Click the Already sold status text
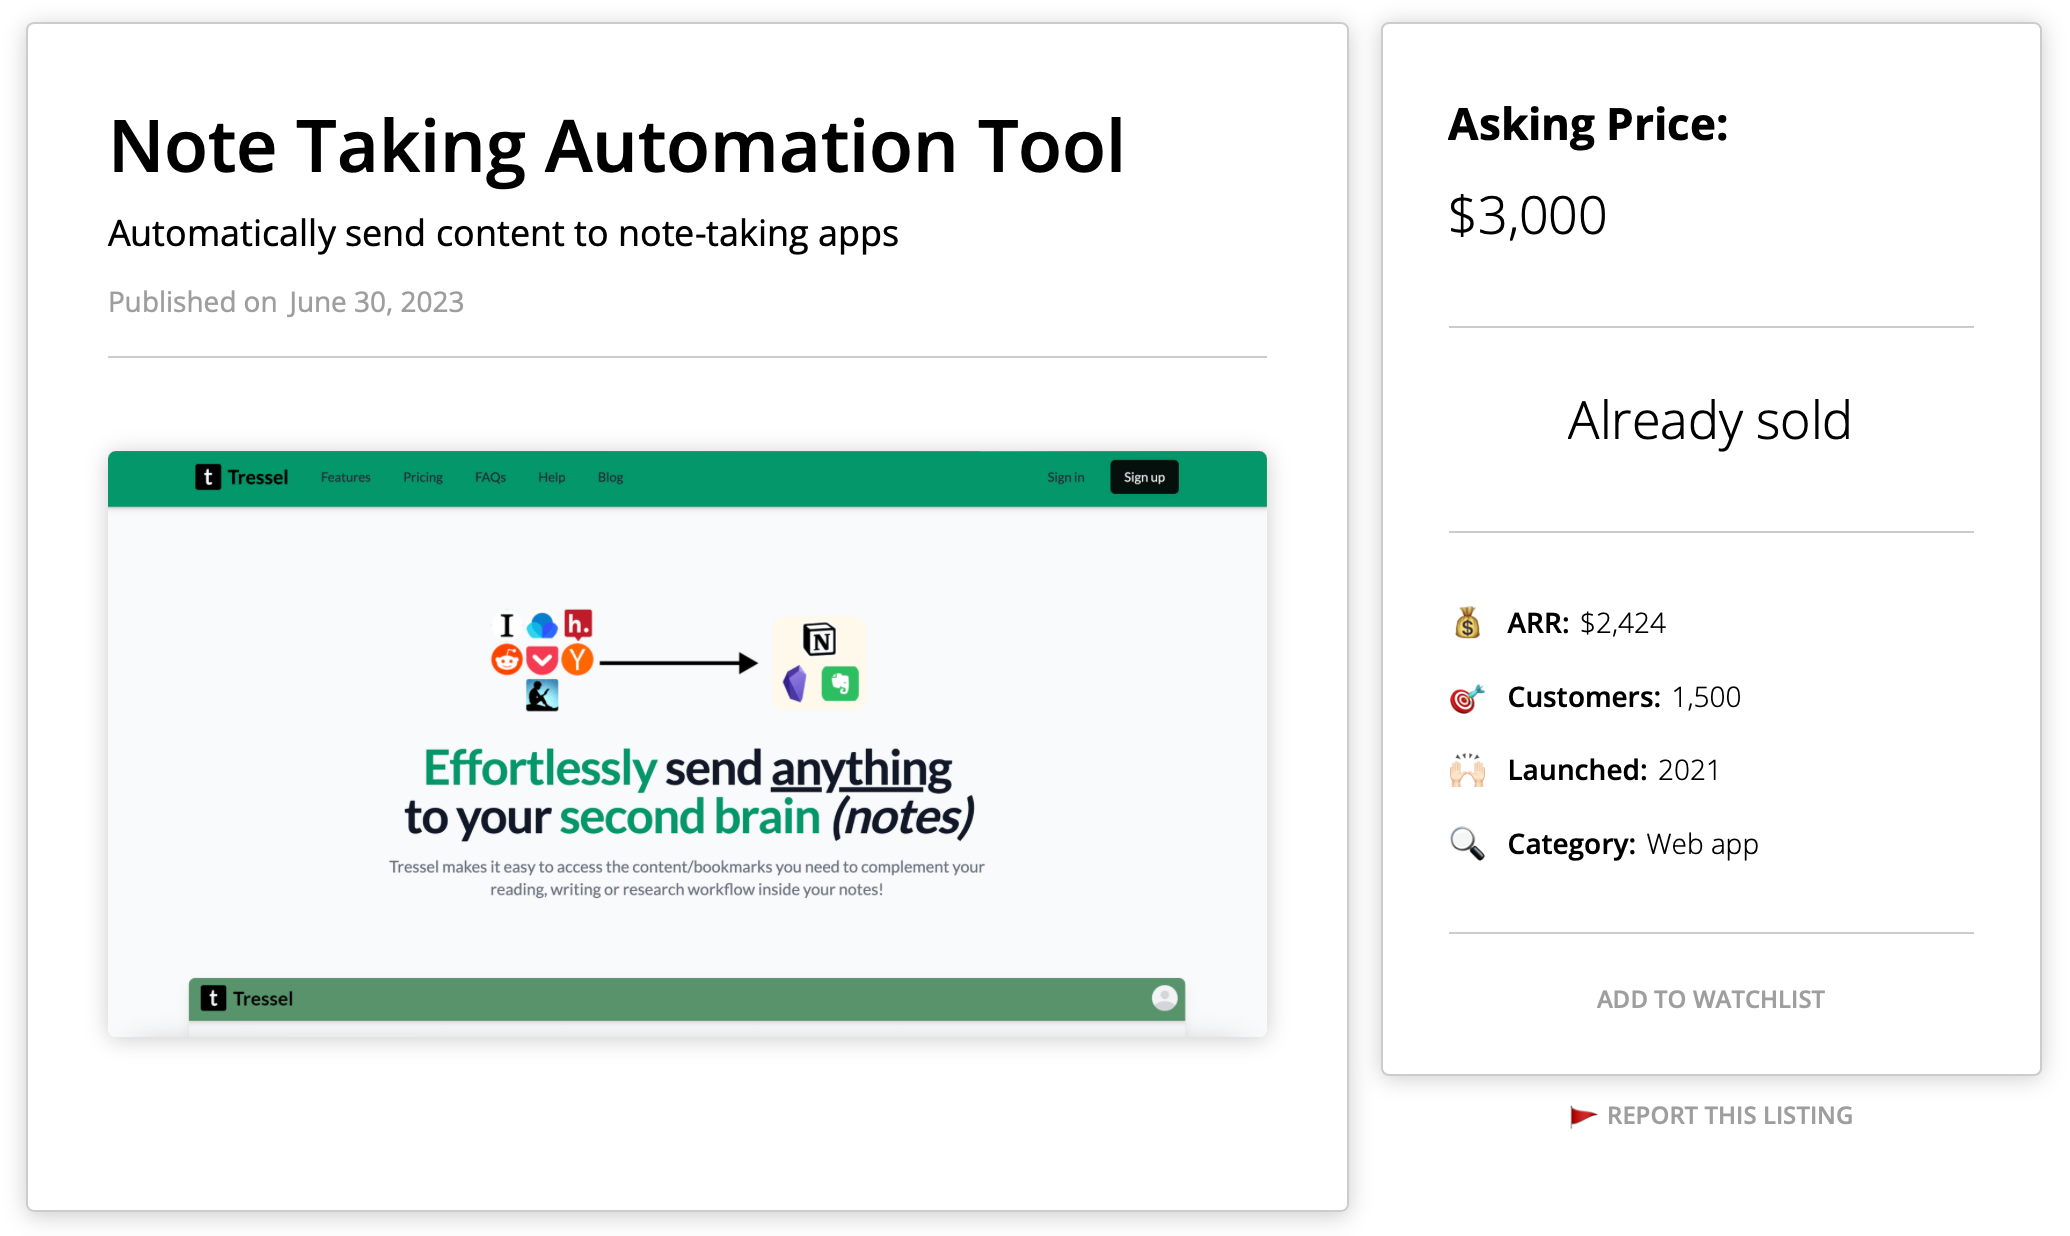 pyautogui.click(x=1710, y=420)
